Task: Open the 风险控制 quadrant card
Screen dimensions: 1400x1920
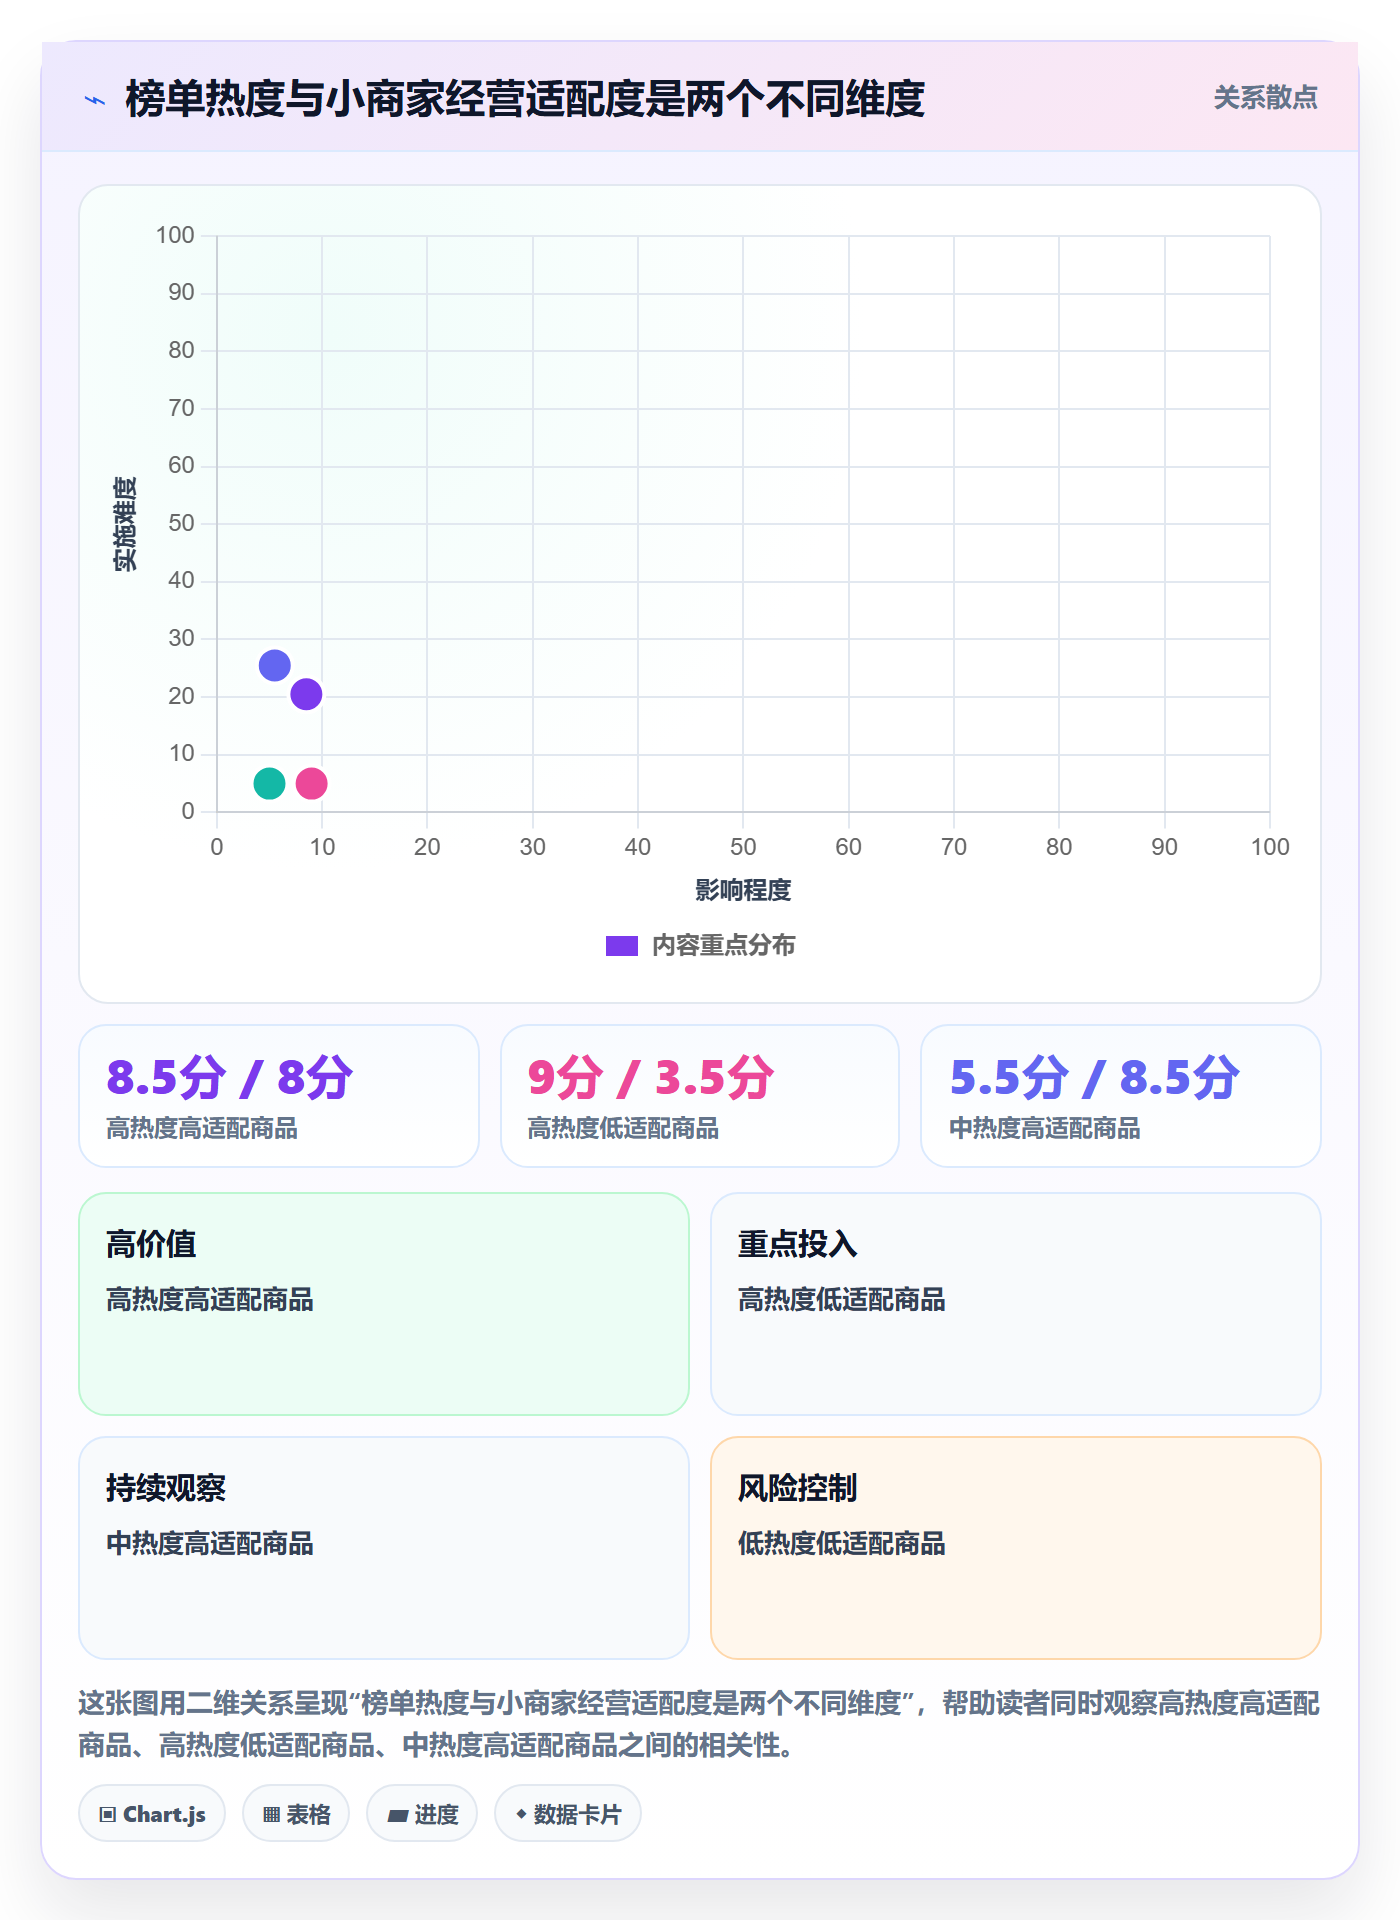Action: [x=1016, y=1548]
